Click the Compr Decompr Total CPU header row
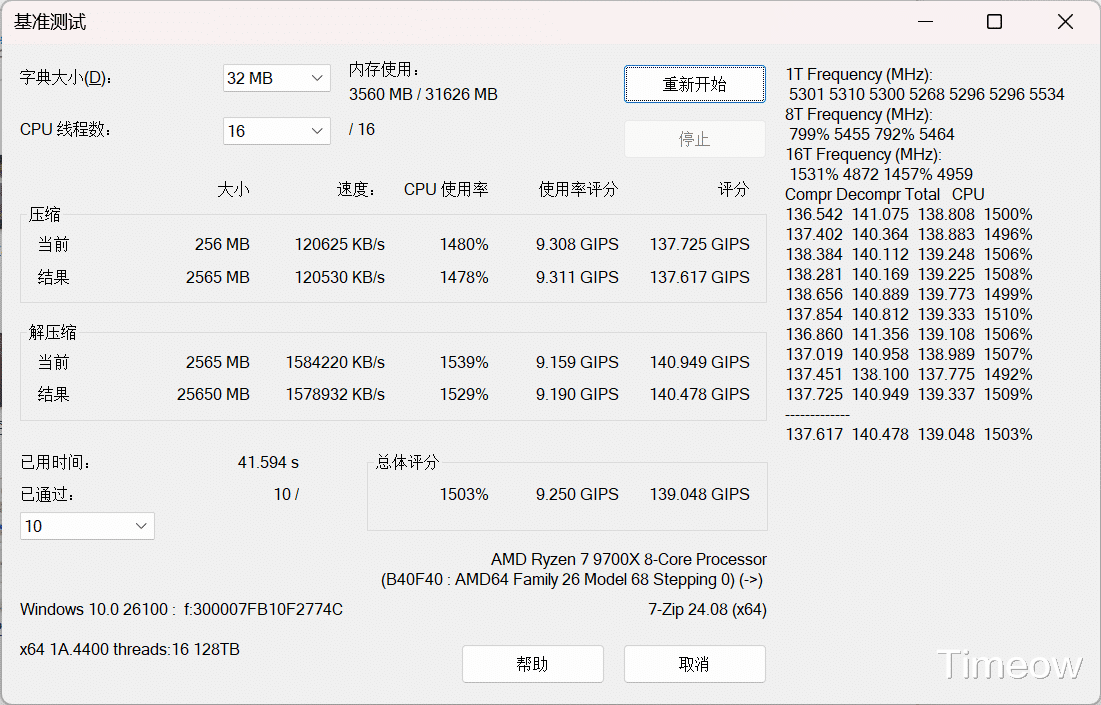The width and height of the screenshot is (1101, 705). (885, 195)
